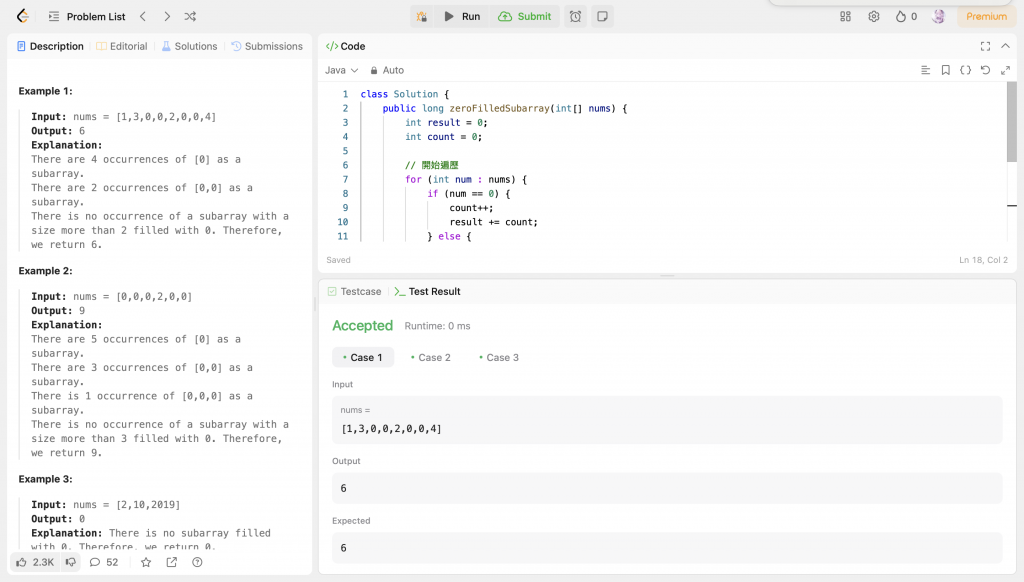Click the debugger bug icon
The image size is (1024, 582).
click(422, 16)
